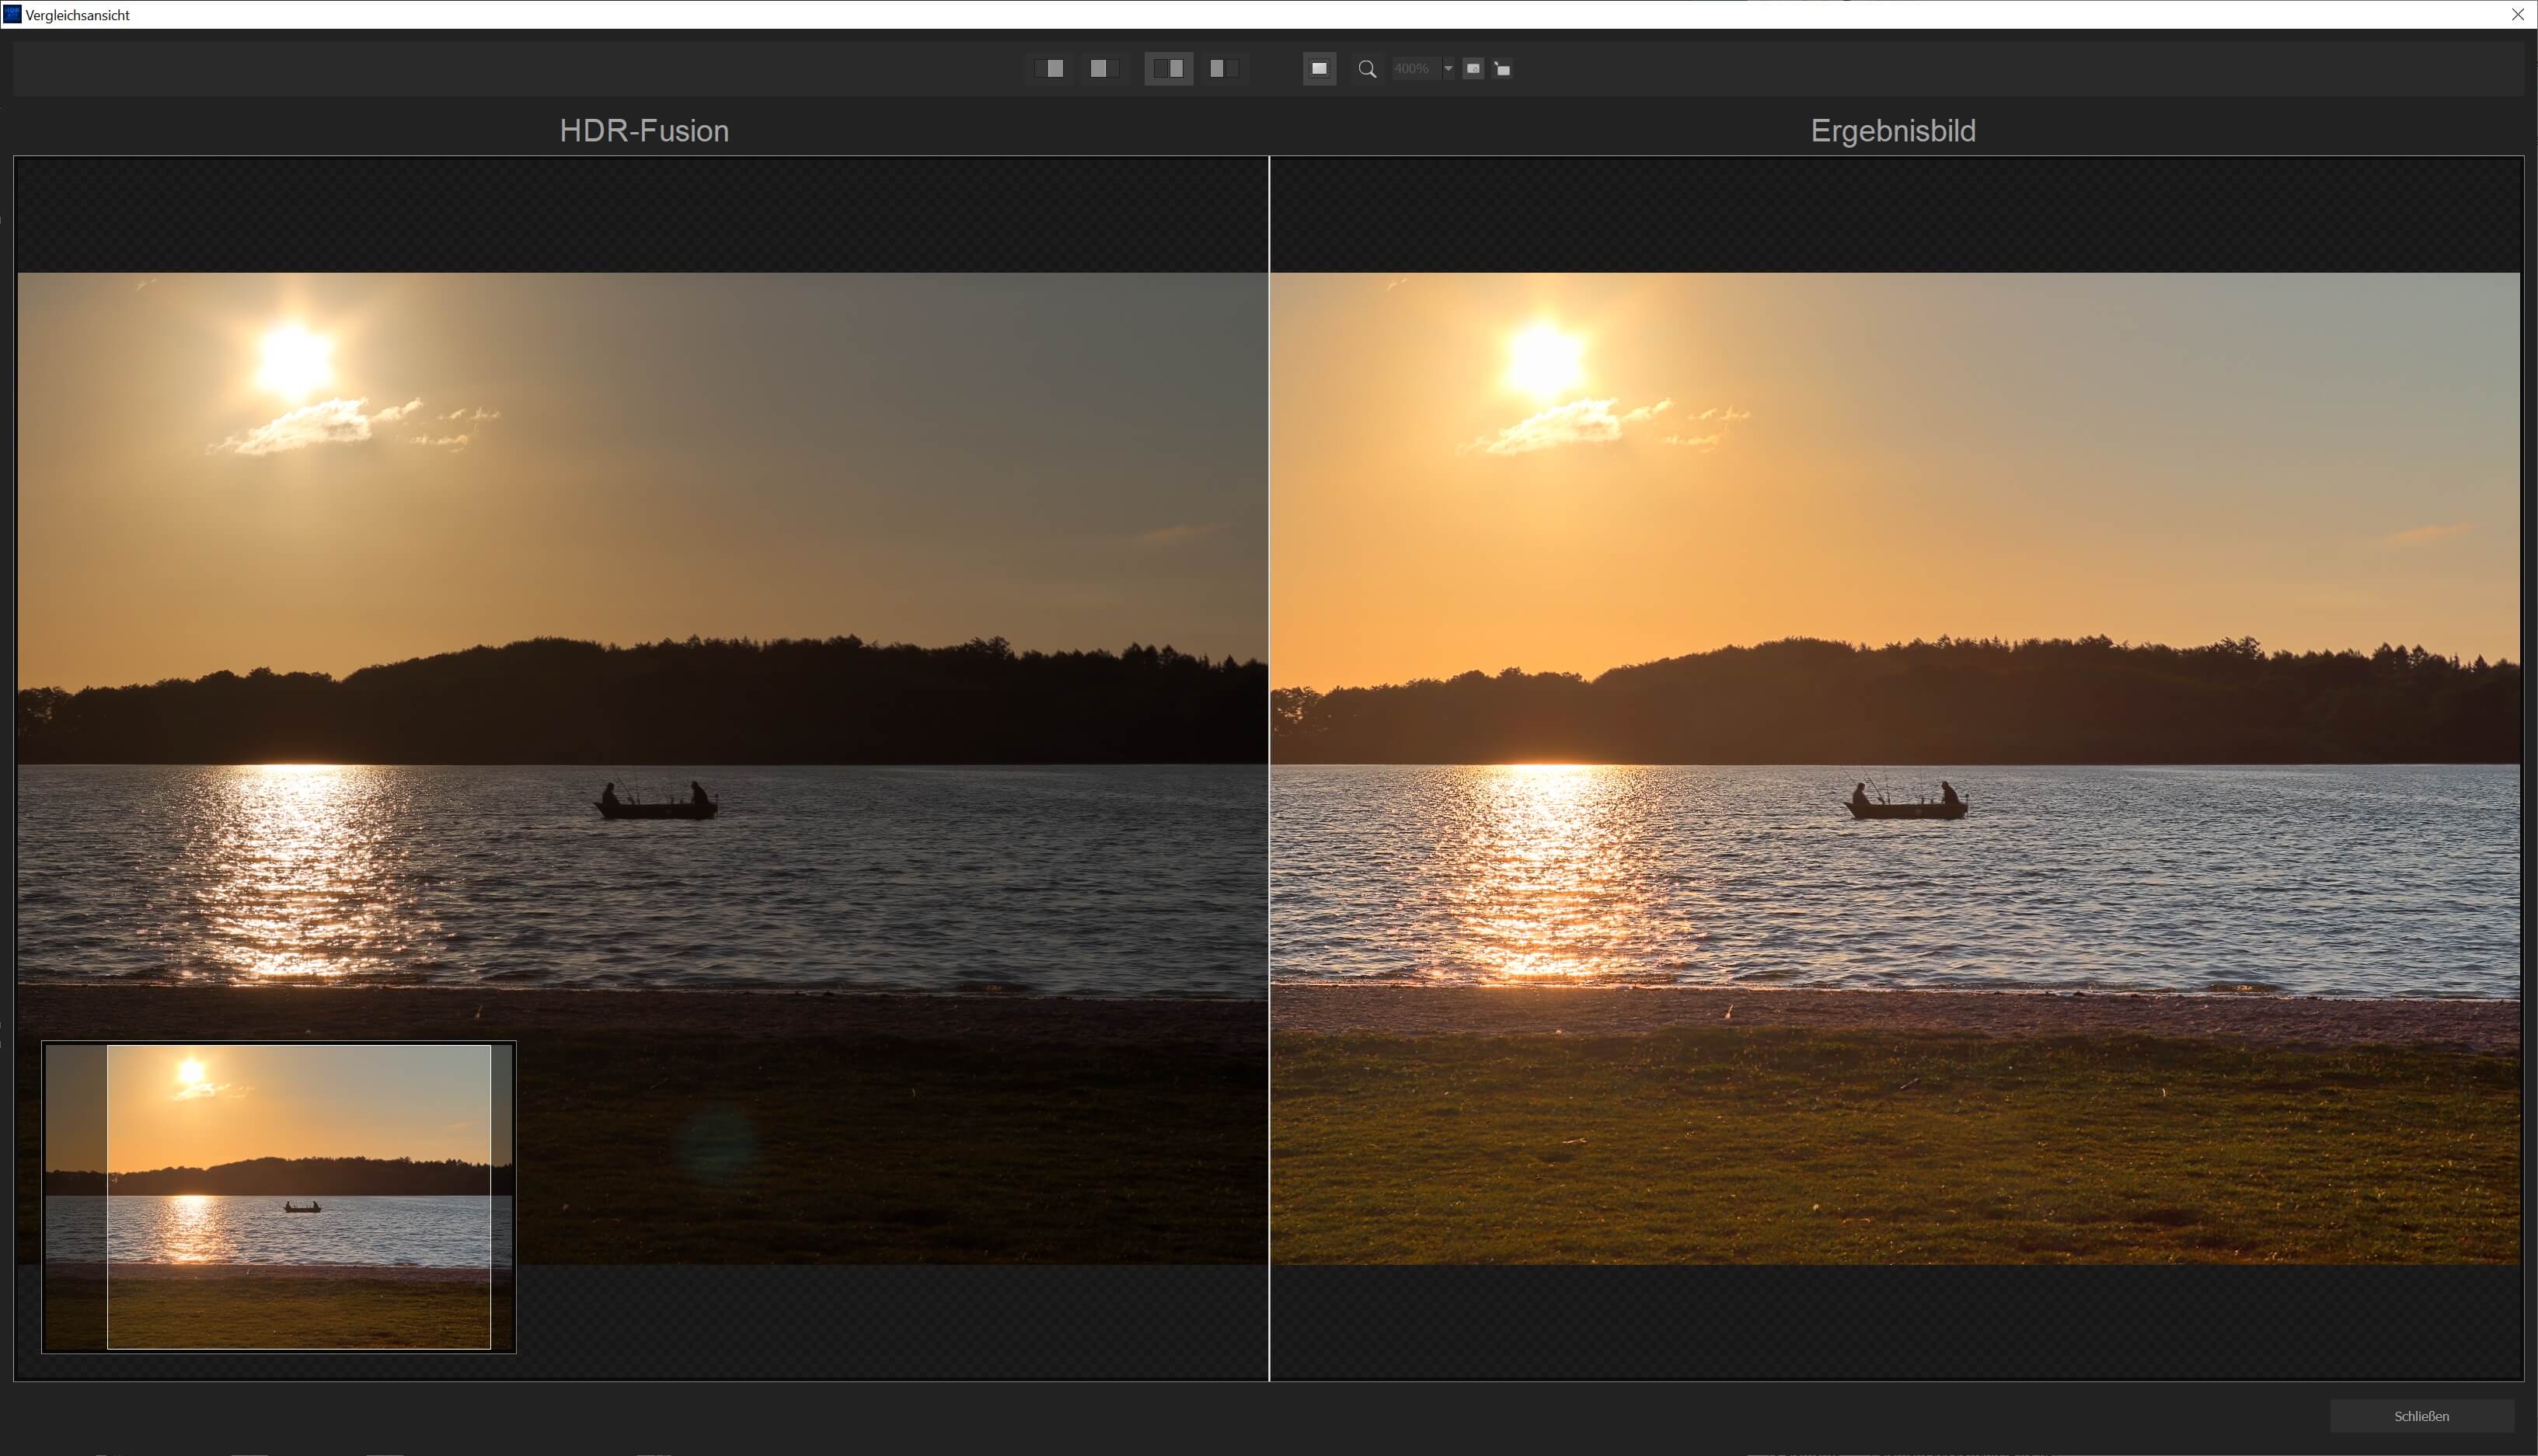Click inside the navigator viewport rectangle

tap(298, 1197)
